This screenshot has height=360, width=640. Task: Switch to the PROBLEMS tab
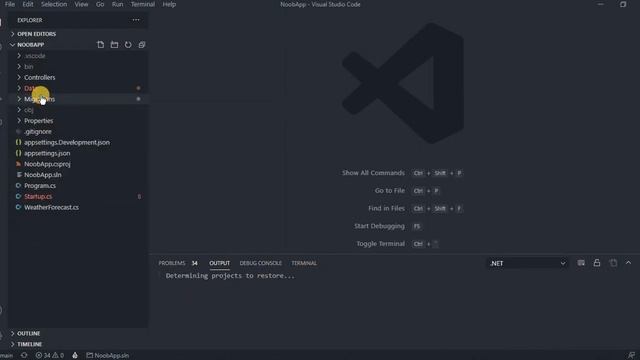178,263
